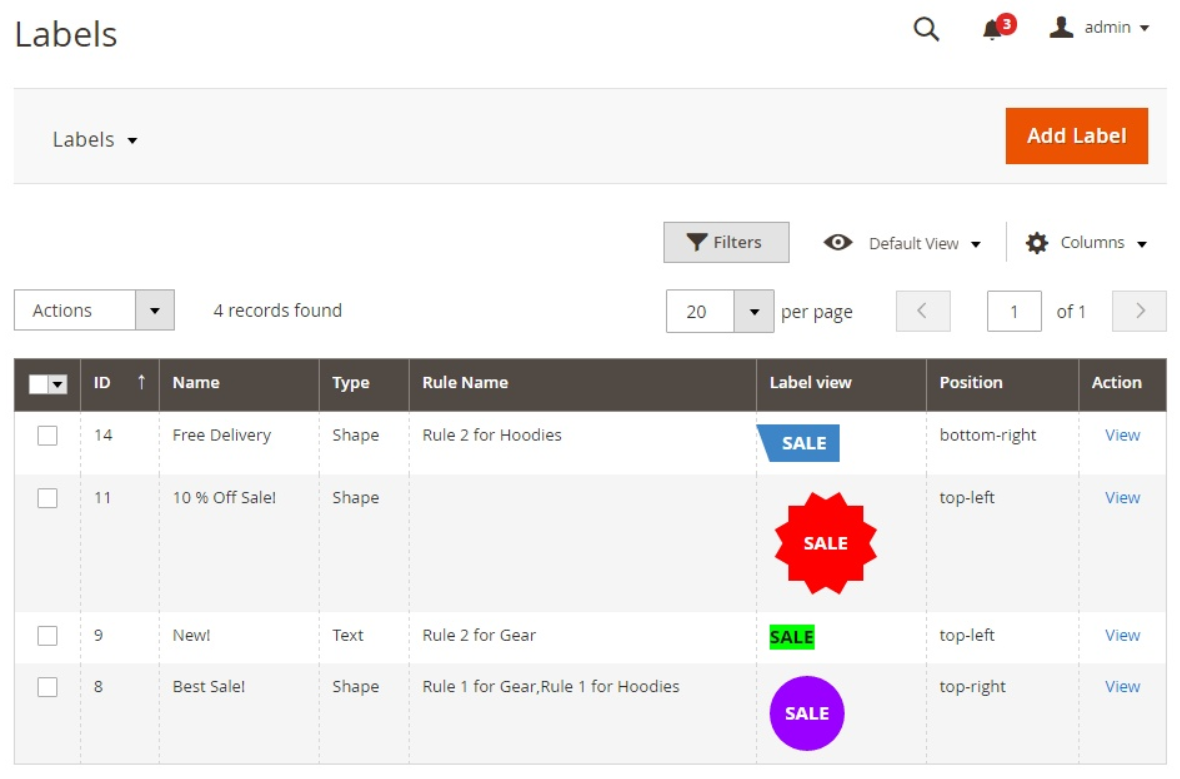Click the current page number field
This screenshot has height=779, width=1180.
(x=1013, y=312)
